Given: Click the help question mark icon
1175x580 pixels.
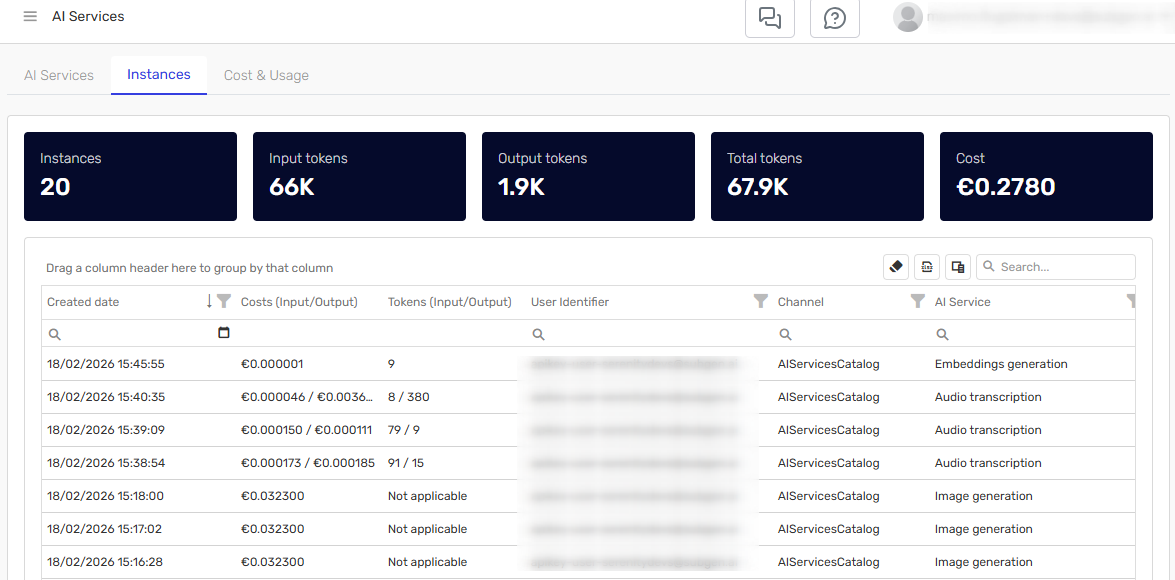Looking at the screenshot, I should tap(834, 18).
